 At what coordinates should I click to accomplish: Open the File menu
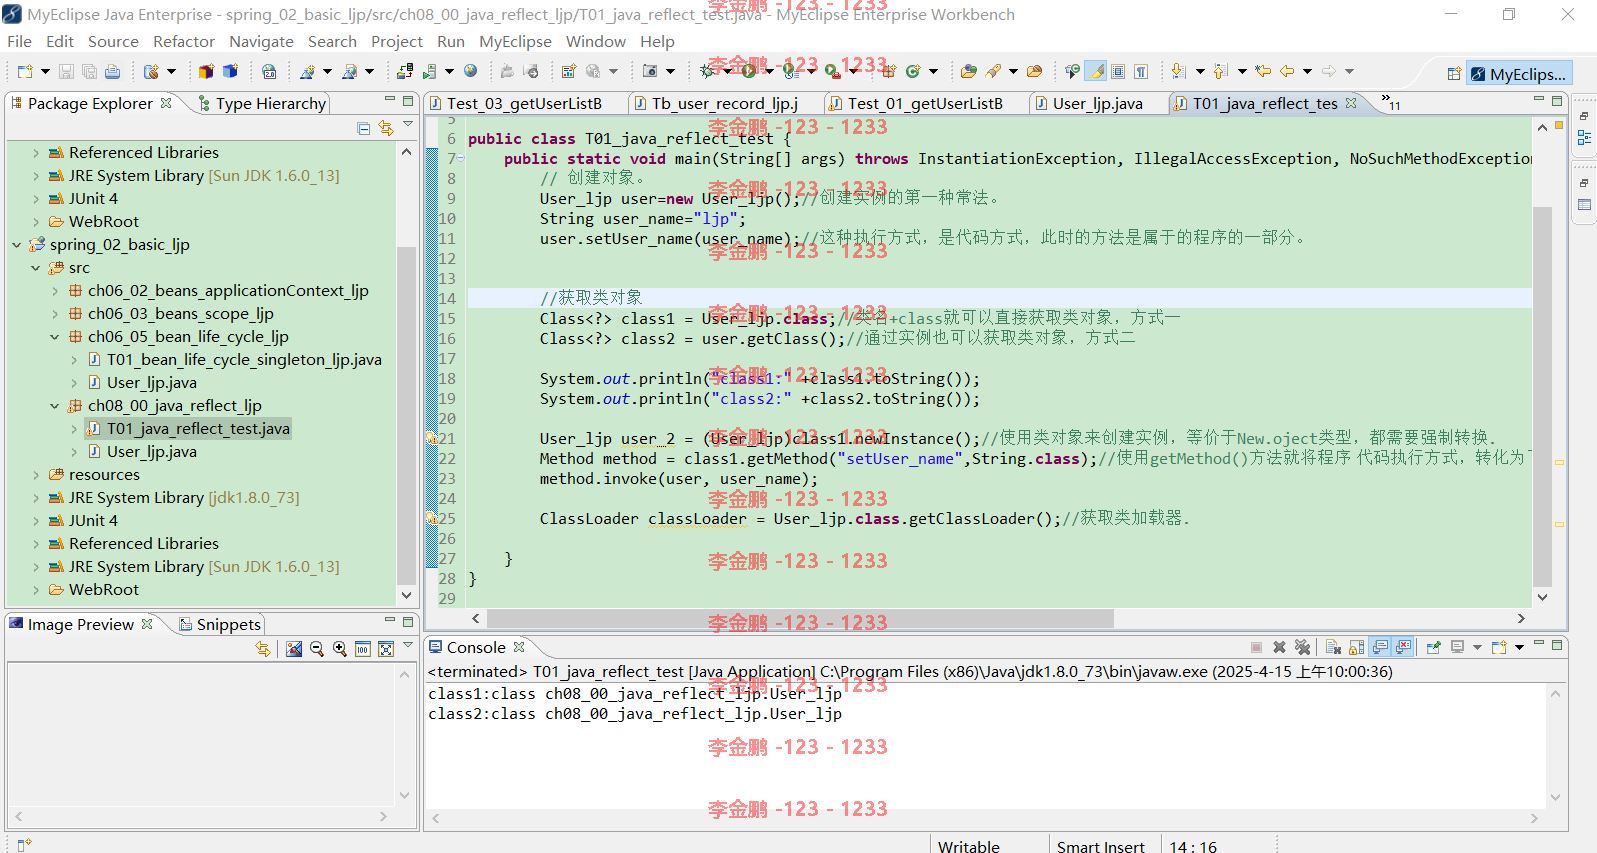[x=19, y=41]
